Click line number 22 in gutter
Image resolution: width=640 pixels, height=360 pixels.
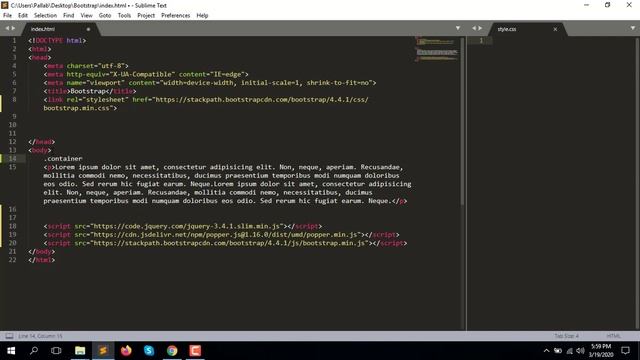click(12, 260)
